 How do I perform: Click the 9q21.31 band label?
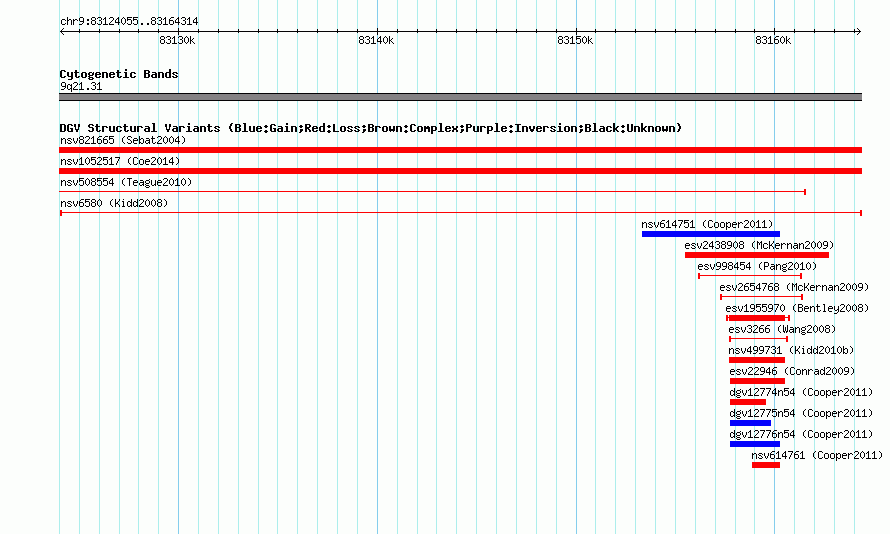coord(81,86)
